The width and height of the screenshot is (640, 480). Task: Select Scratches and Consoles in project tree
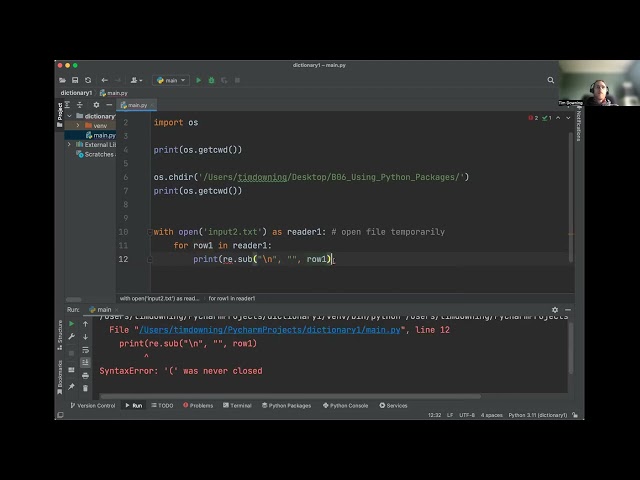[x=96, y=154]
